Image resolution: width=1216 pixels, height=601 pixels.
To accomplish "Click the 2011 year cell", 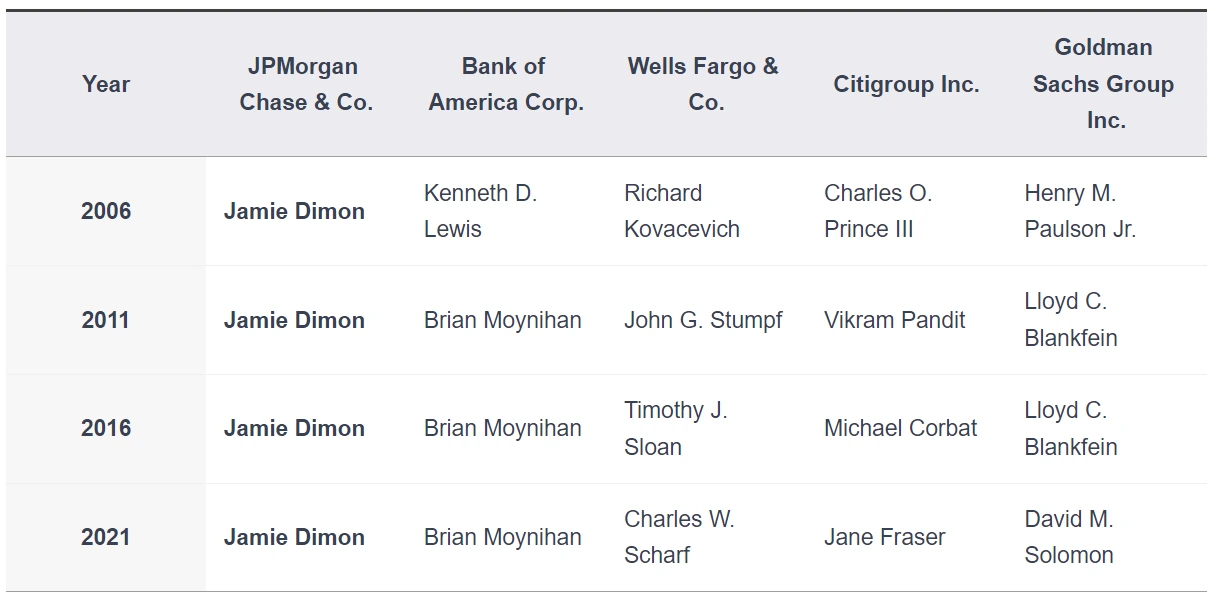I will pyautogui.click(x=106, y=320).
